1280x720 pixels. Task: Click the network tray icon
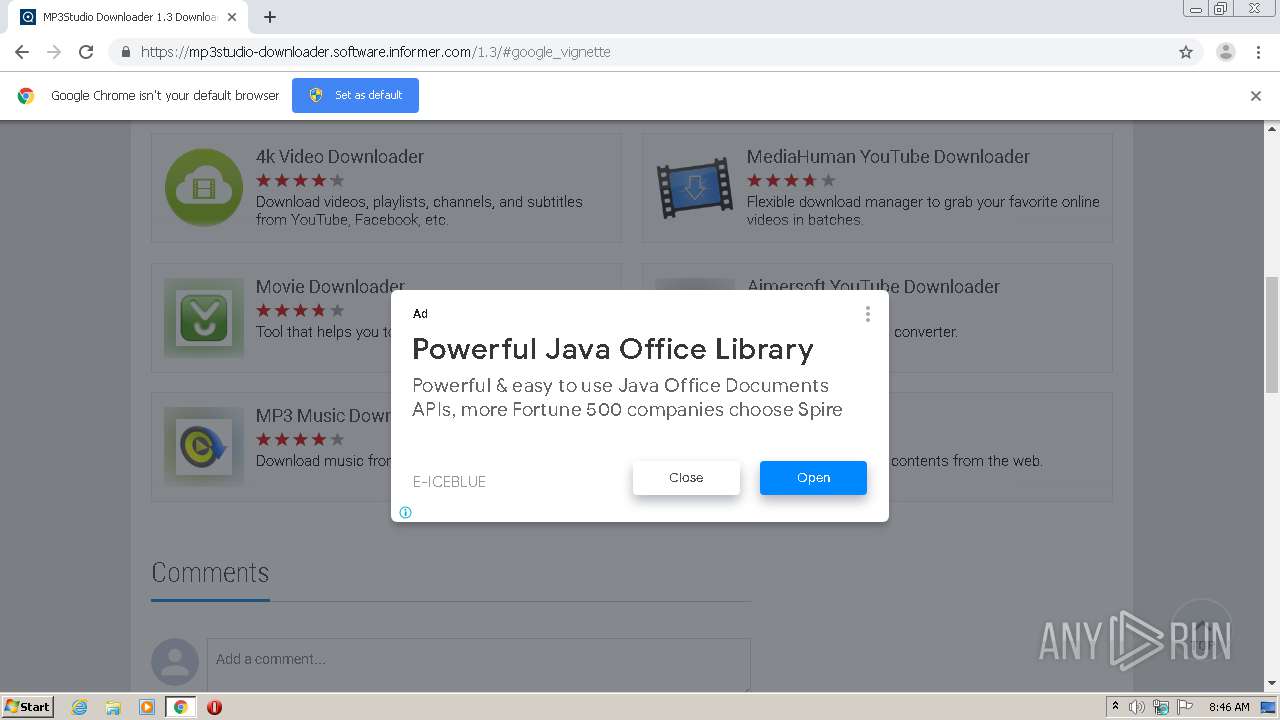click(x=1161, y=707)
